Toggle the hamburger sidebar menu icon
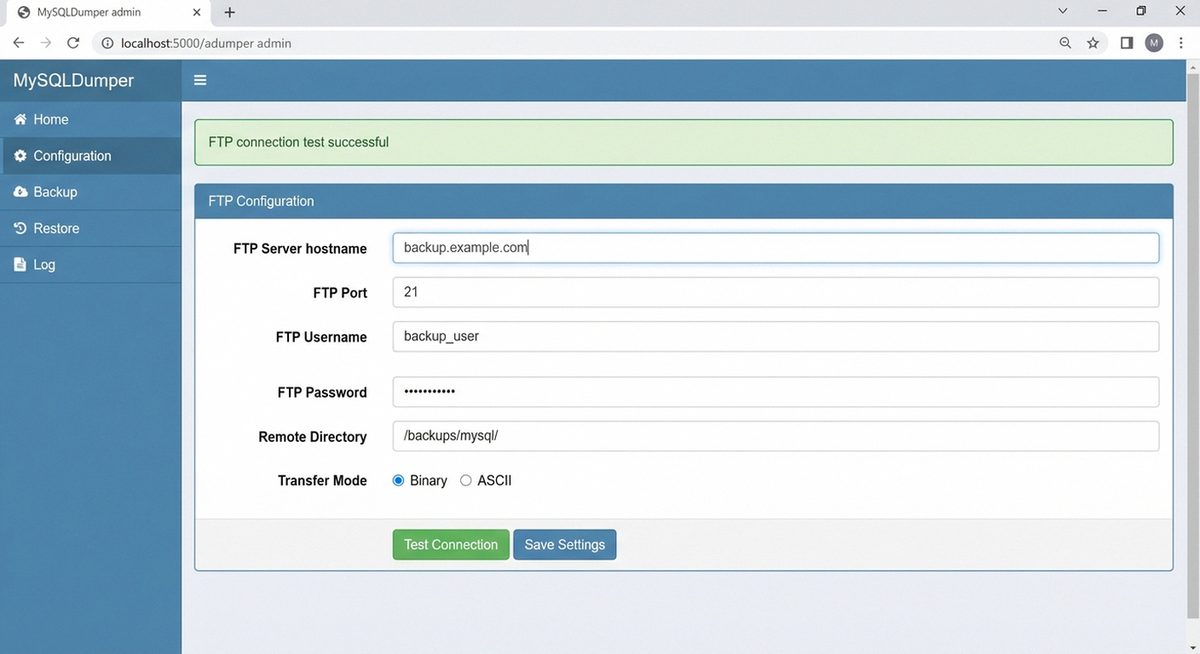1200x654 pixels. [200, 80]
